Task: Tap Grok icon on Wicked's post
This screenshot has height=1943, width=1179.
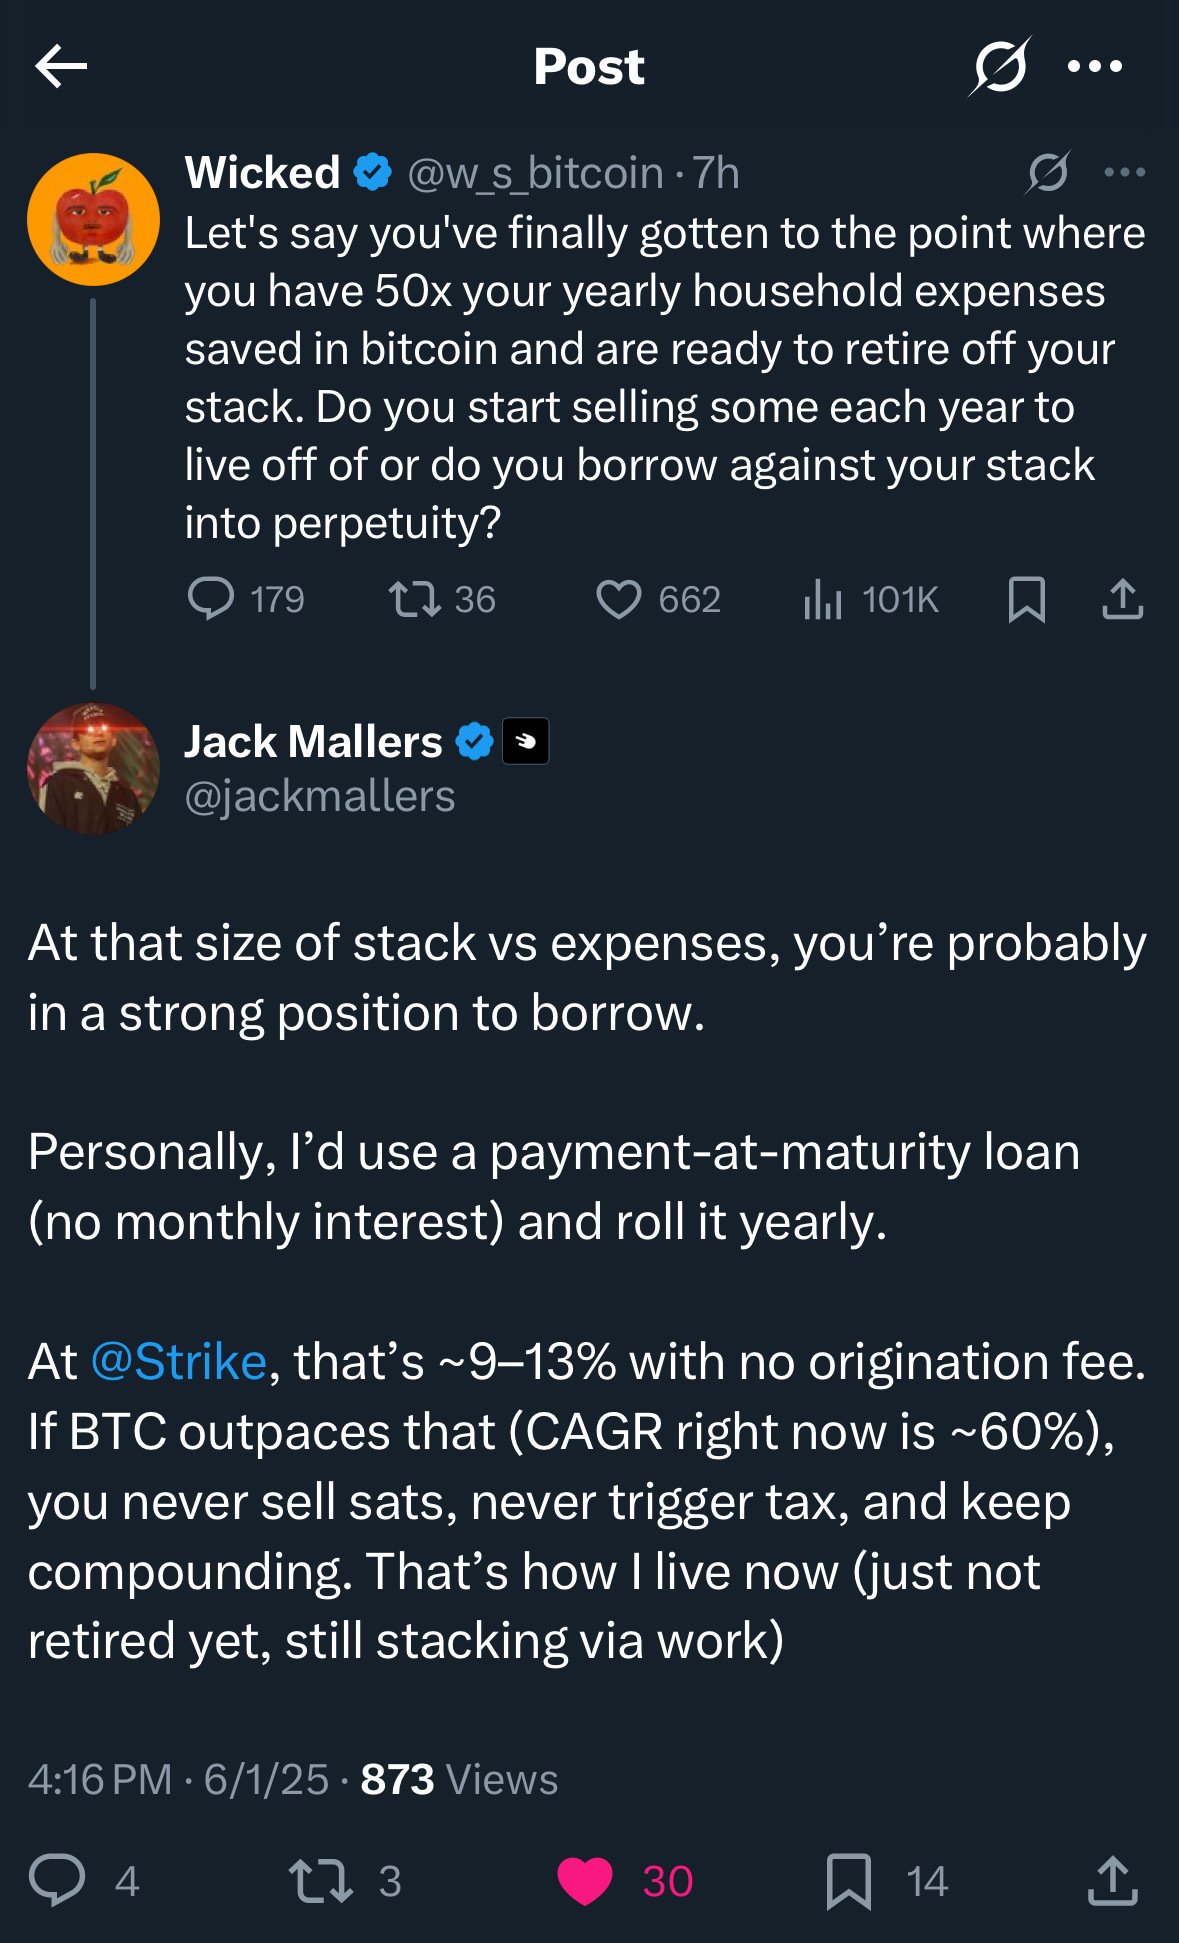Action: pos(1048,173)
